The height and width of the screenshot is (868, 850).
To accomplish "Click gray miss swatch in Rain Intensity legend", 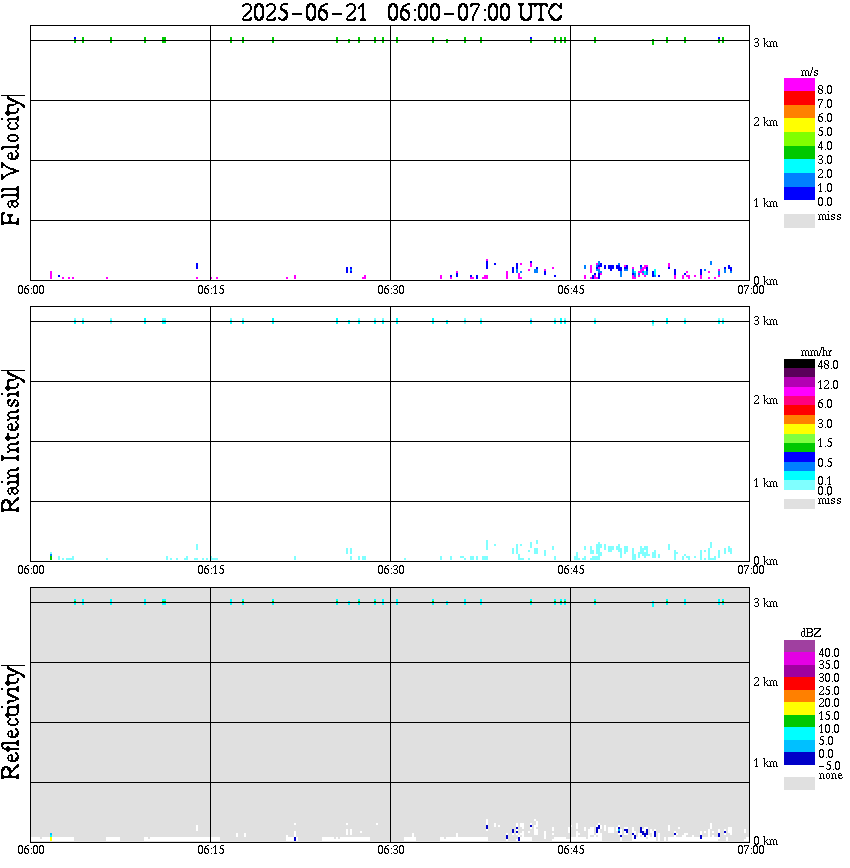I will [x=799, y=504].
